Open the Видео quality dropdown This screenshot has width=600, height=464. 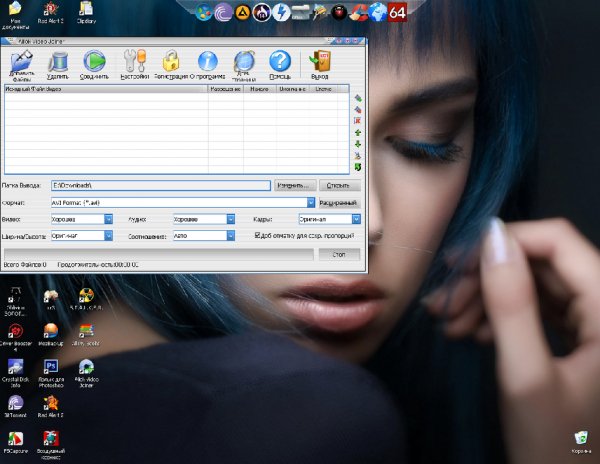(109, 219)
